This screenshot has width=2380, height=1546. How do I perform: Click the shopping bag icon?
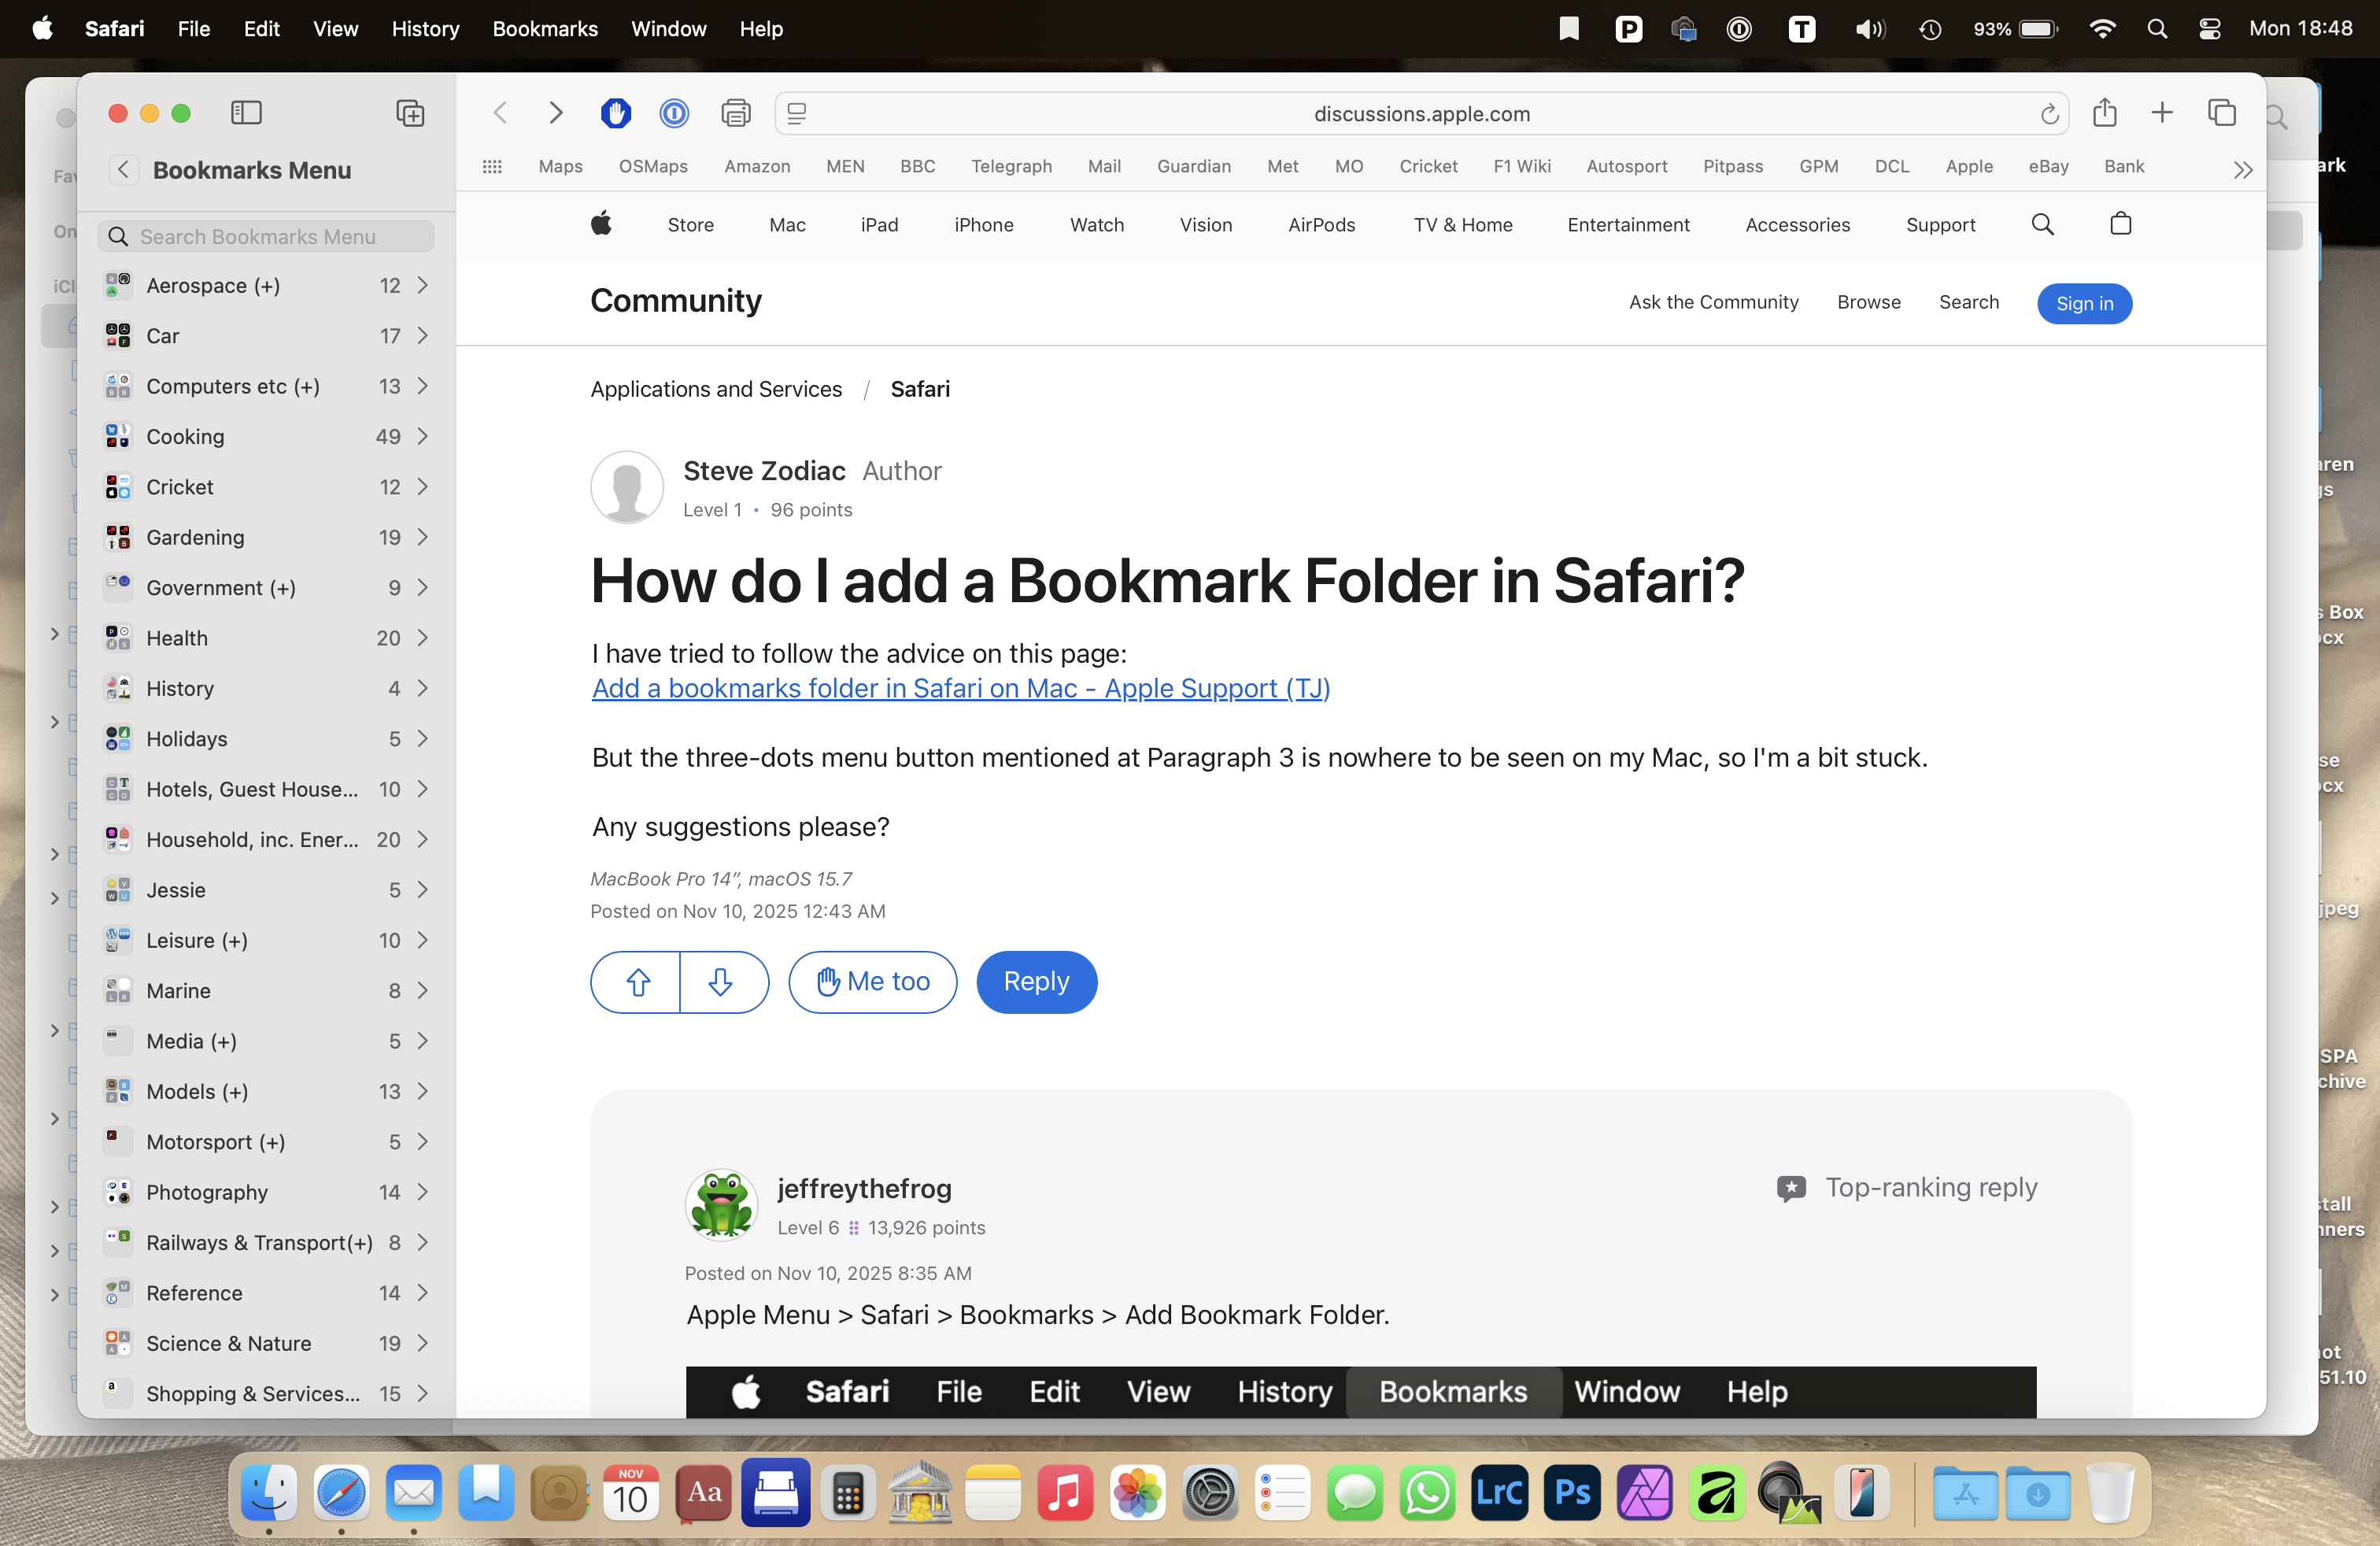tap(2120, 224)
